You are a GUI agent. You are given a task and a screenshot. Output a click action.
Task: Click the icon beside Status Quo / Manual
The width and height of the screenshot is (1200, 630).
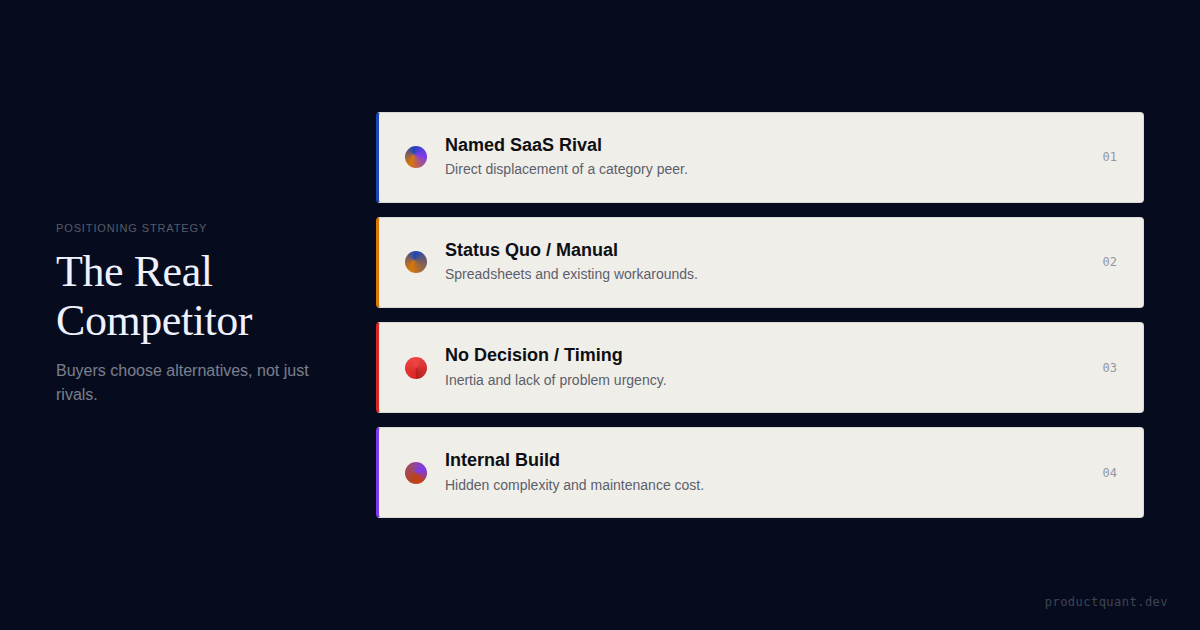[416, 262]
